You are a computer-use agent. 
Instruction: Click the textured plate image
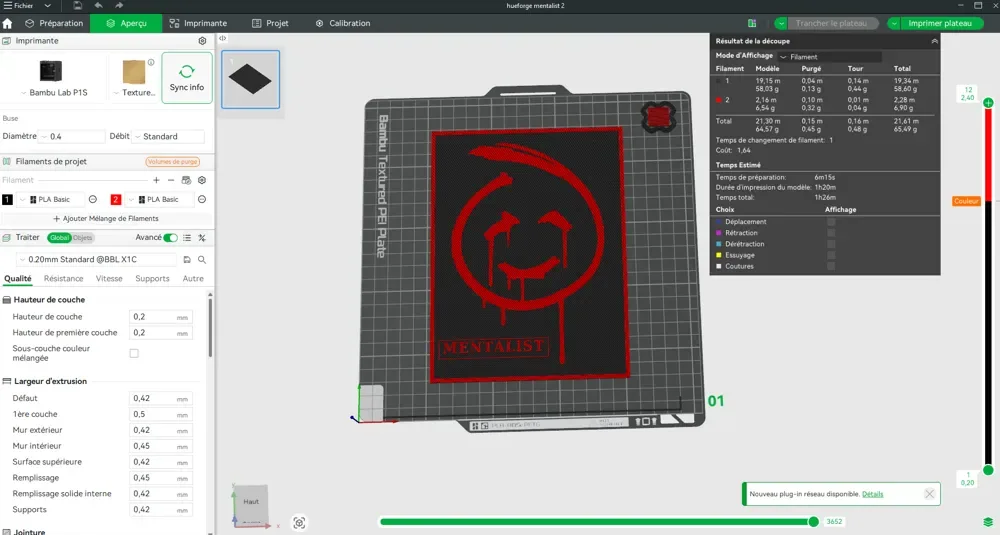pyautogui.click(x=134, y=72)
